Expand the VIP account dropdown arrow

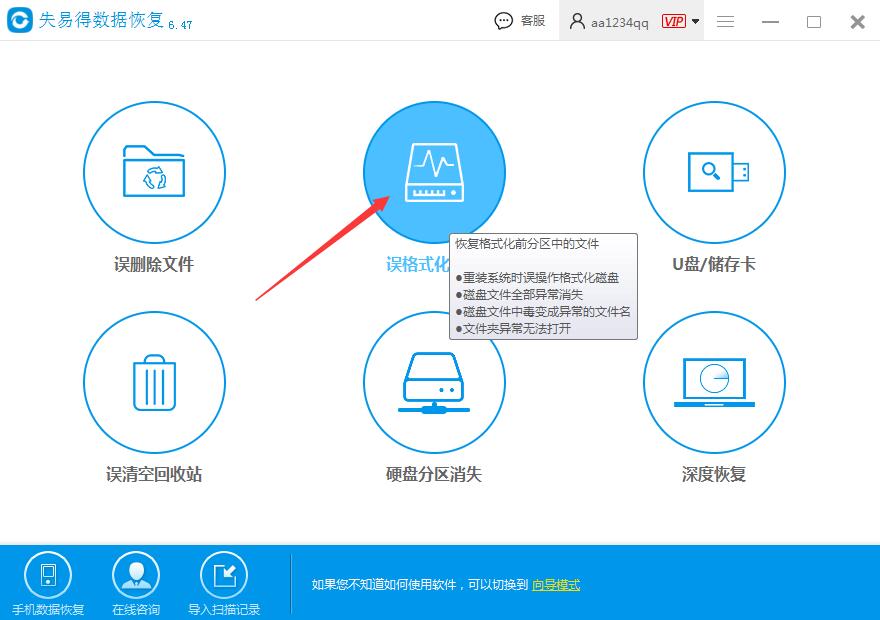tap(694, 20)
